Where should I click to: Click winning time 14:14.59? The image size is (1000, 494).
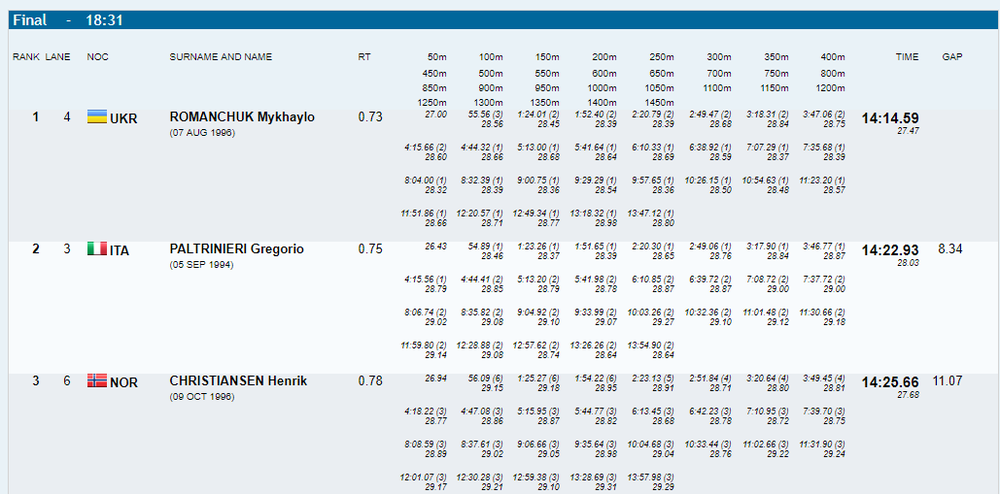(890, 118)
